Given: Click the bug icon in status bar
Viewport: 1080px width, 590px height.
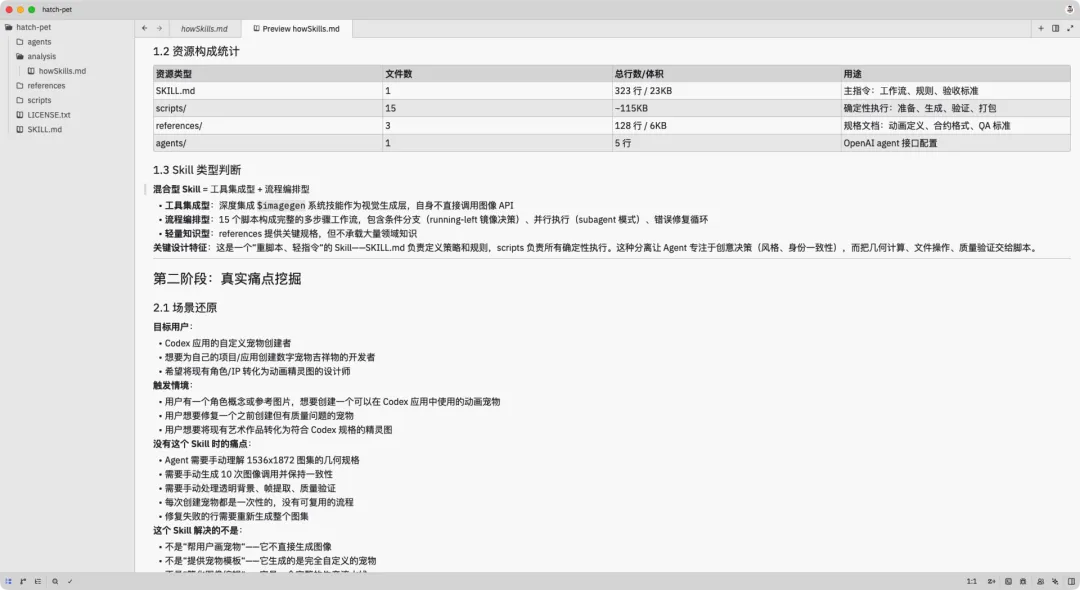Looking at the screenshot, I should 1023,581.
